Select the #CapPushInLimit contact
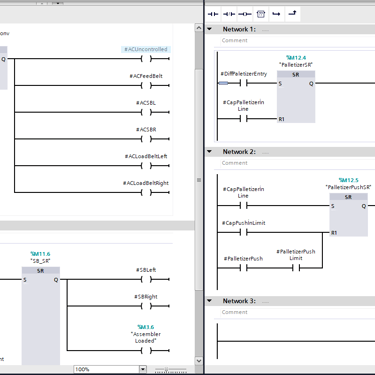Screen dimensions: 375x375 [x=243, y=232]
